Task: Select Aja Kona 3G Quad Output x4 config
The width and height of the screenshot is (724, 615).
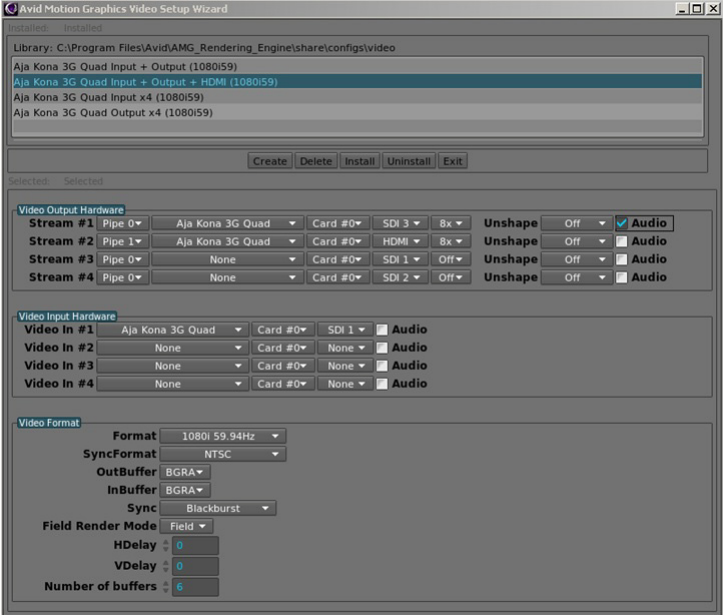Action: pos(113,113)
